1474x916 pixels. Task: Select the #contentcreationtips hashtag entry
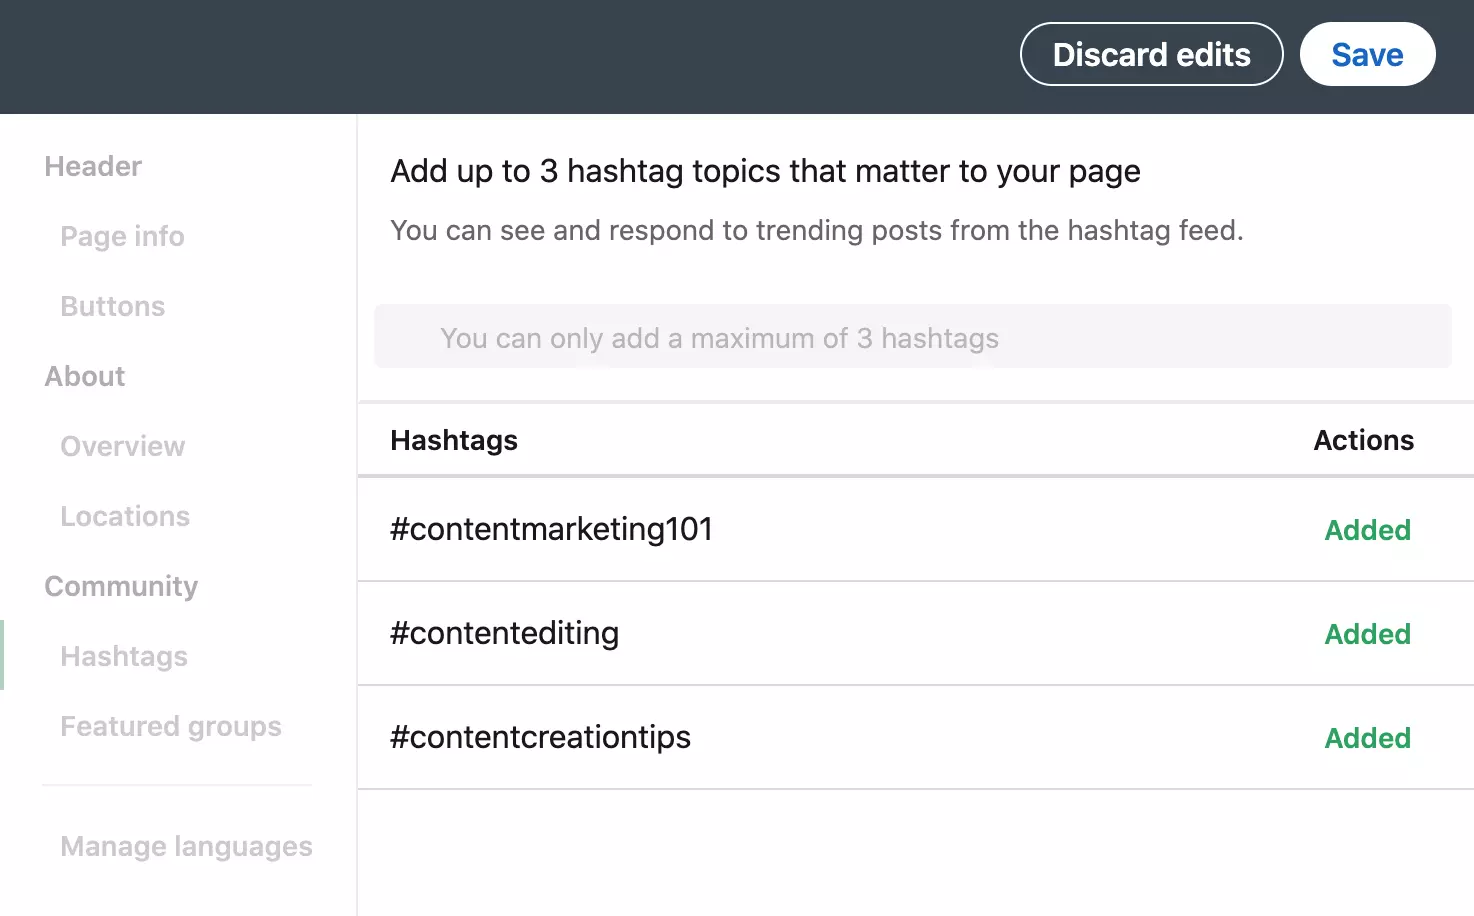click(x=540, y=737)
